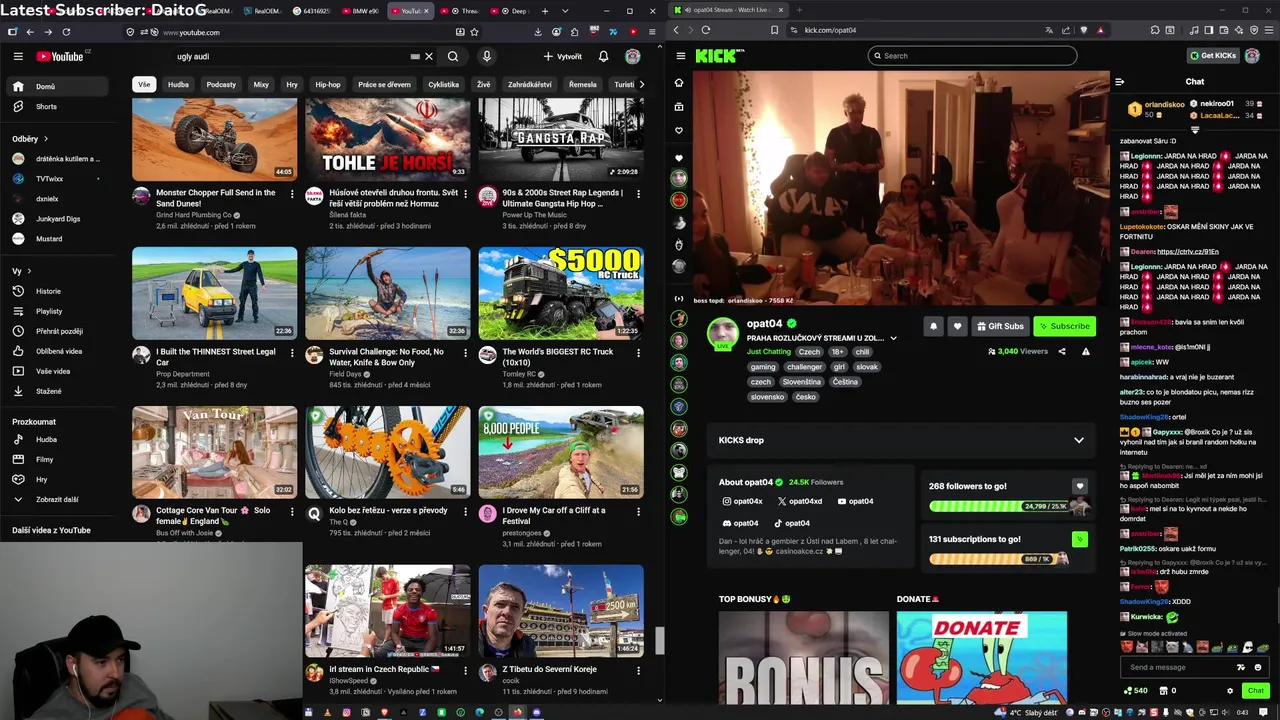The height and width of the screenshot is (720, 1280).
Task: Share the opat04 stream
Action: 1062,351
